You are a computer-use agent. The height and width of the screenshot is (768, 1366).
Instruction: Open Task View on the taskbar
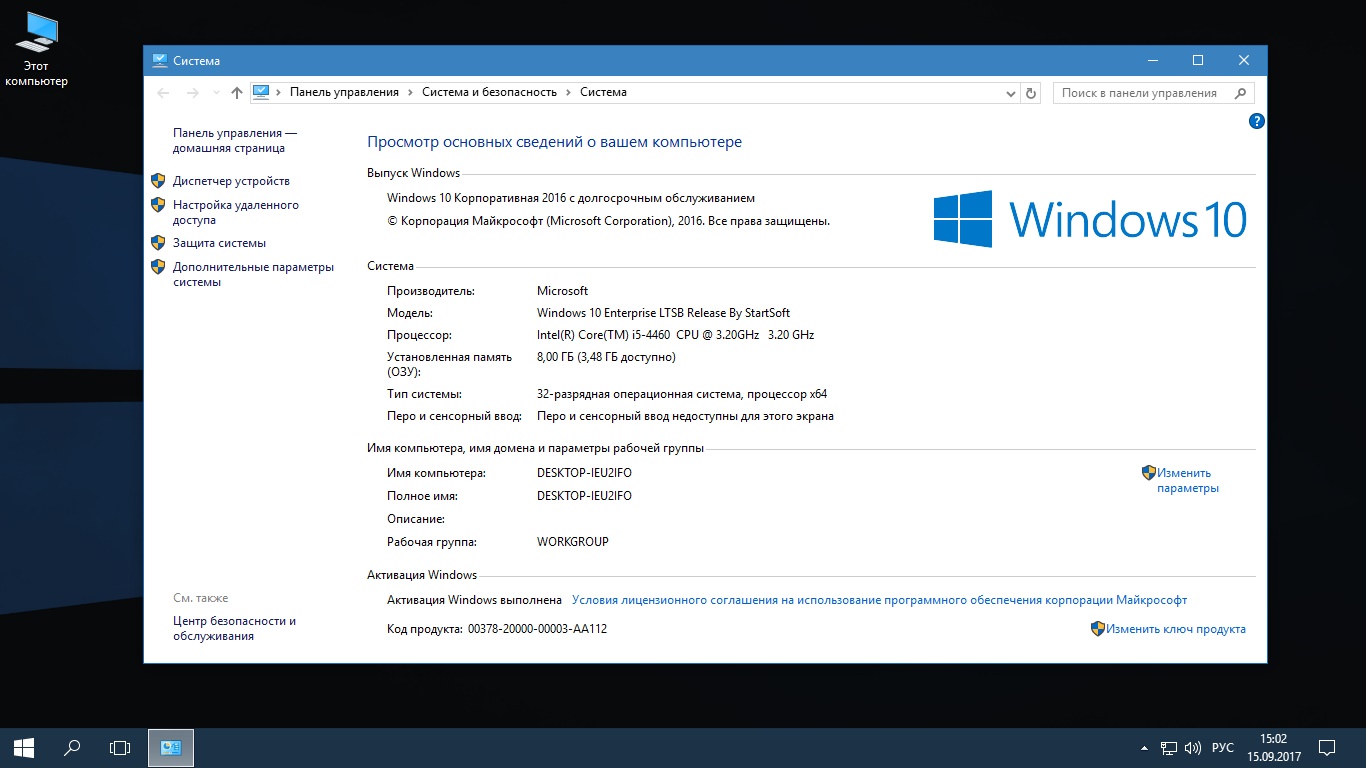click(120, 747)
